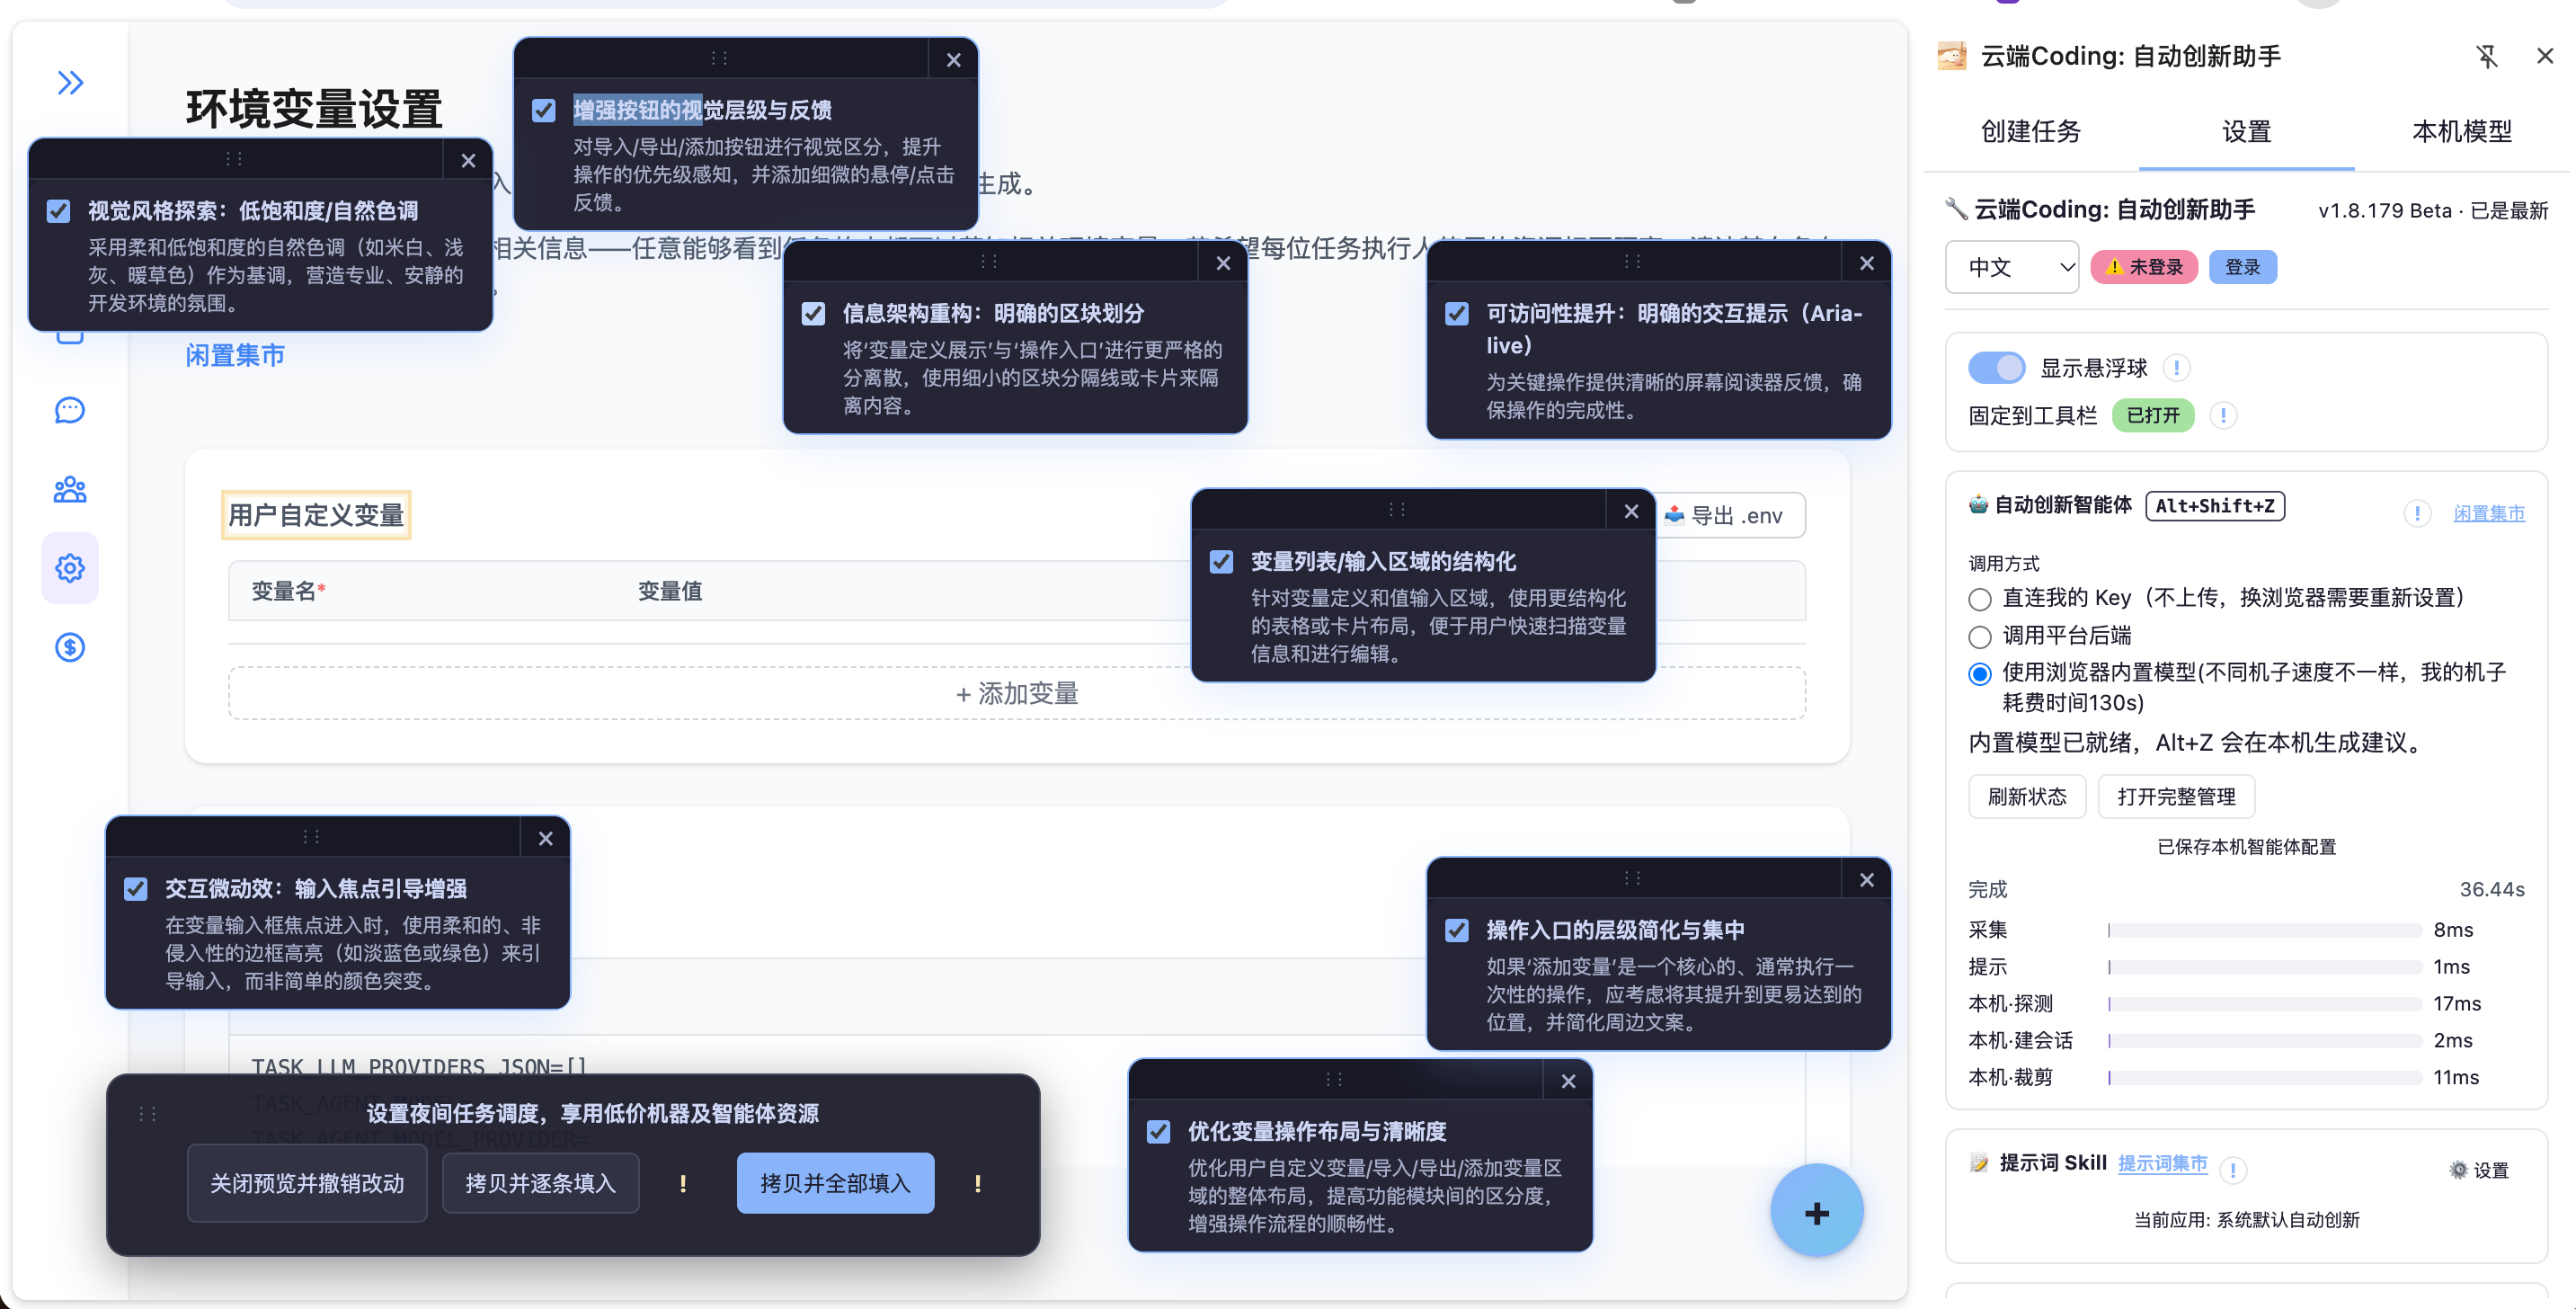Click warning icon after 拷贝并逐条填入
2576x1309 pixels.
point(683,1183)
